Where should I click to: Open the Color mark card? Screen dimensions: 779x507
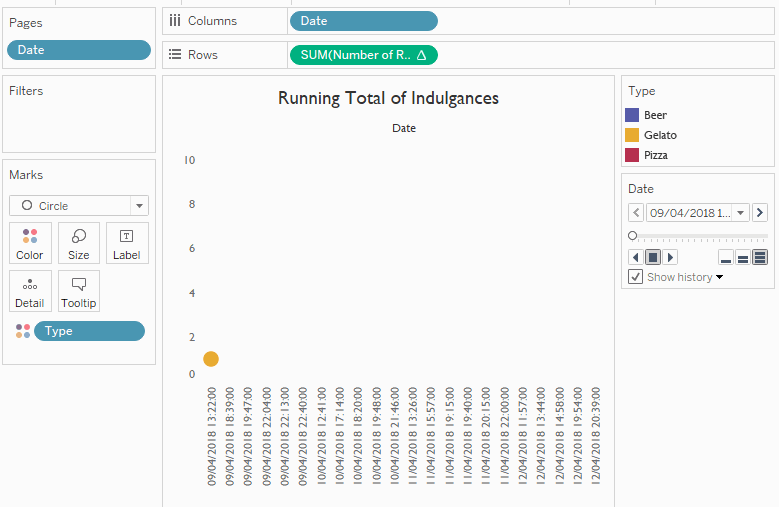[x=30, y=243]
